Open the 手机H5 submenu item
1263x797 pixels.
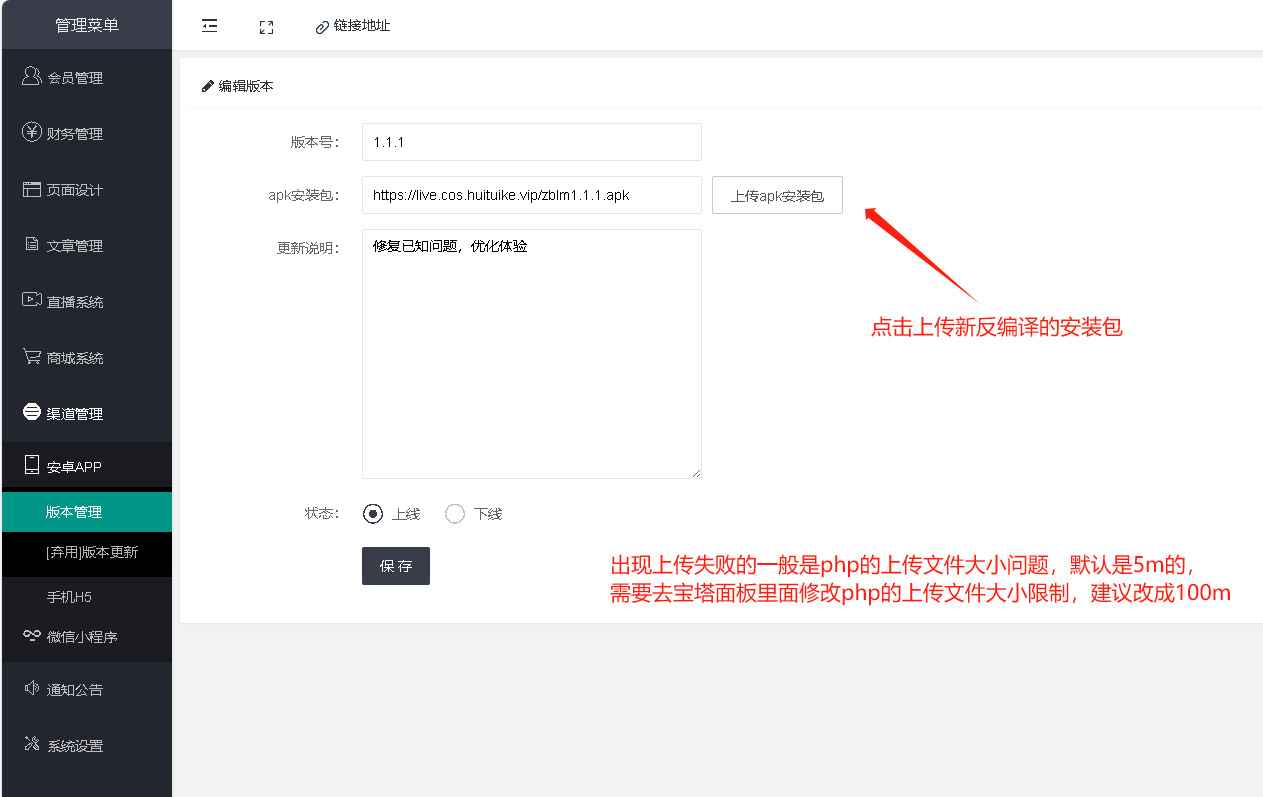pyautogui.click(x=86, y=596)
